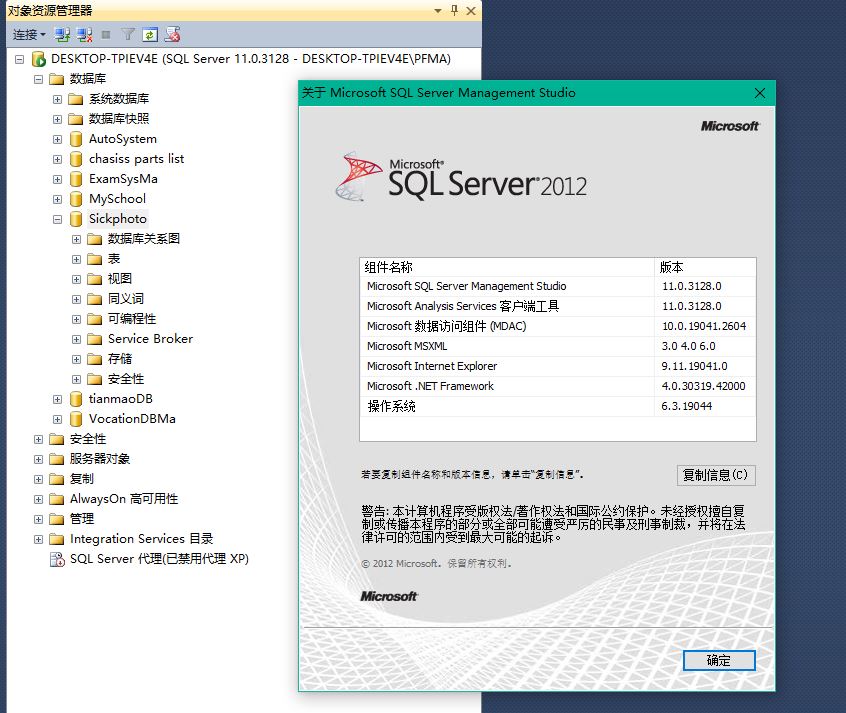The width and height of the screenshot is (846, 713).
Task: Click the Disconnect server icon
Action: (84, 35)
